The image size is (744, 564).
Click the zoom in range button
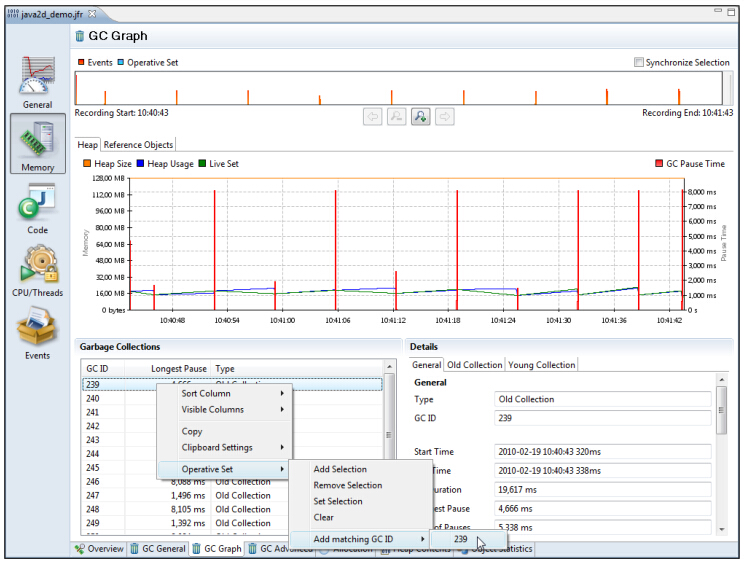[420, 117]
